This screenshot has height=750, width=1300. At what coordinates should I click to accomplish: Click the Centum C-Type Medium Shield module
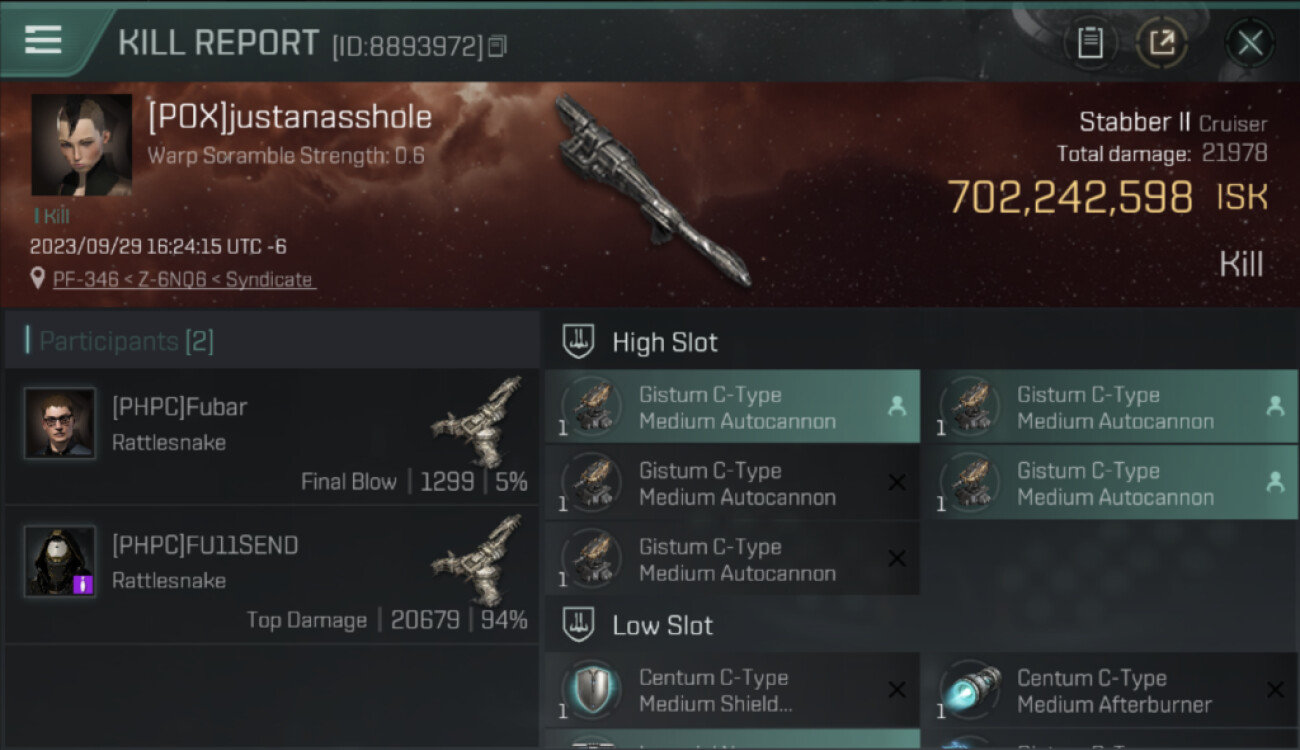pos(732,690)
